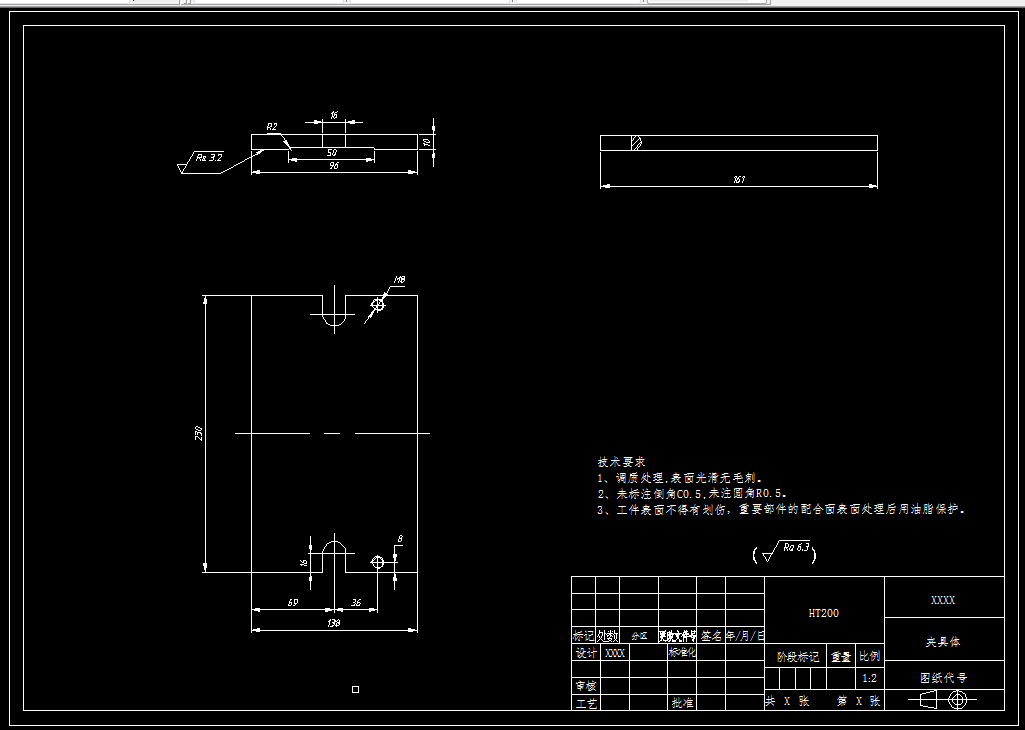Click the Ra 6.3 roughness symbol in parentheses
Screen dimensions: 1025x730
tap(785, 553)
